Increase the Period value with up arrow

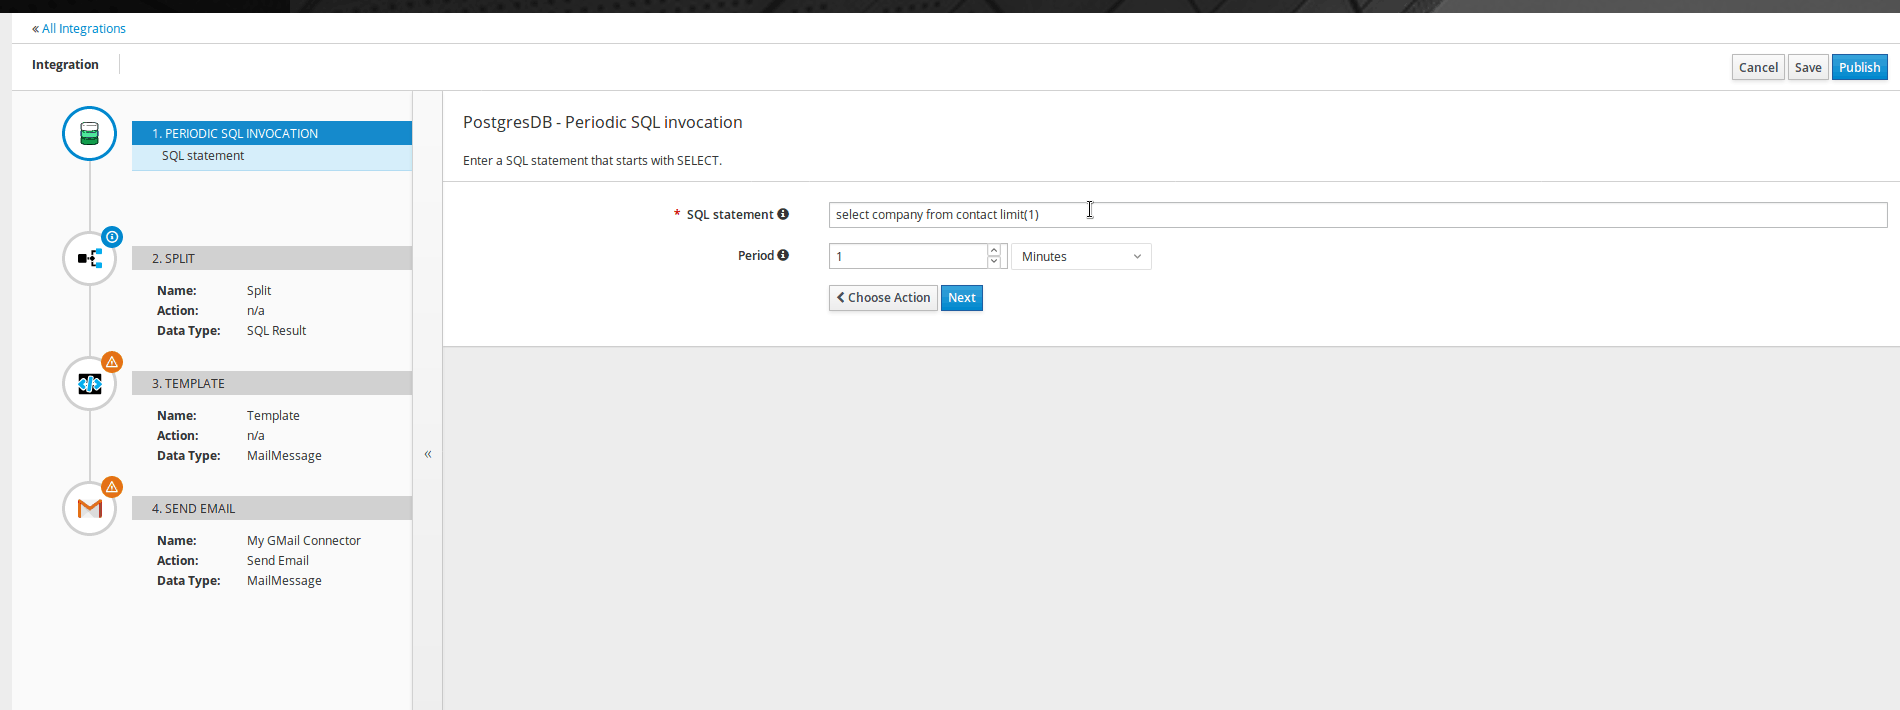click(994, 250)
